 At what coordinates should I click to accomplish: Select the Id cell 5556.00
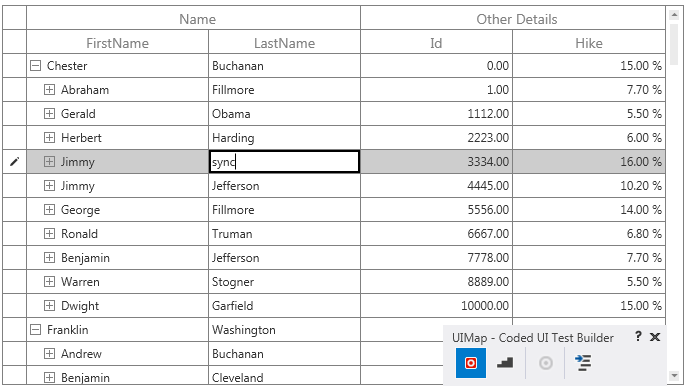[436, 210]
